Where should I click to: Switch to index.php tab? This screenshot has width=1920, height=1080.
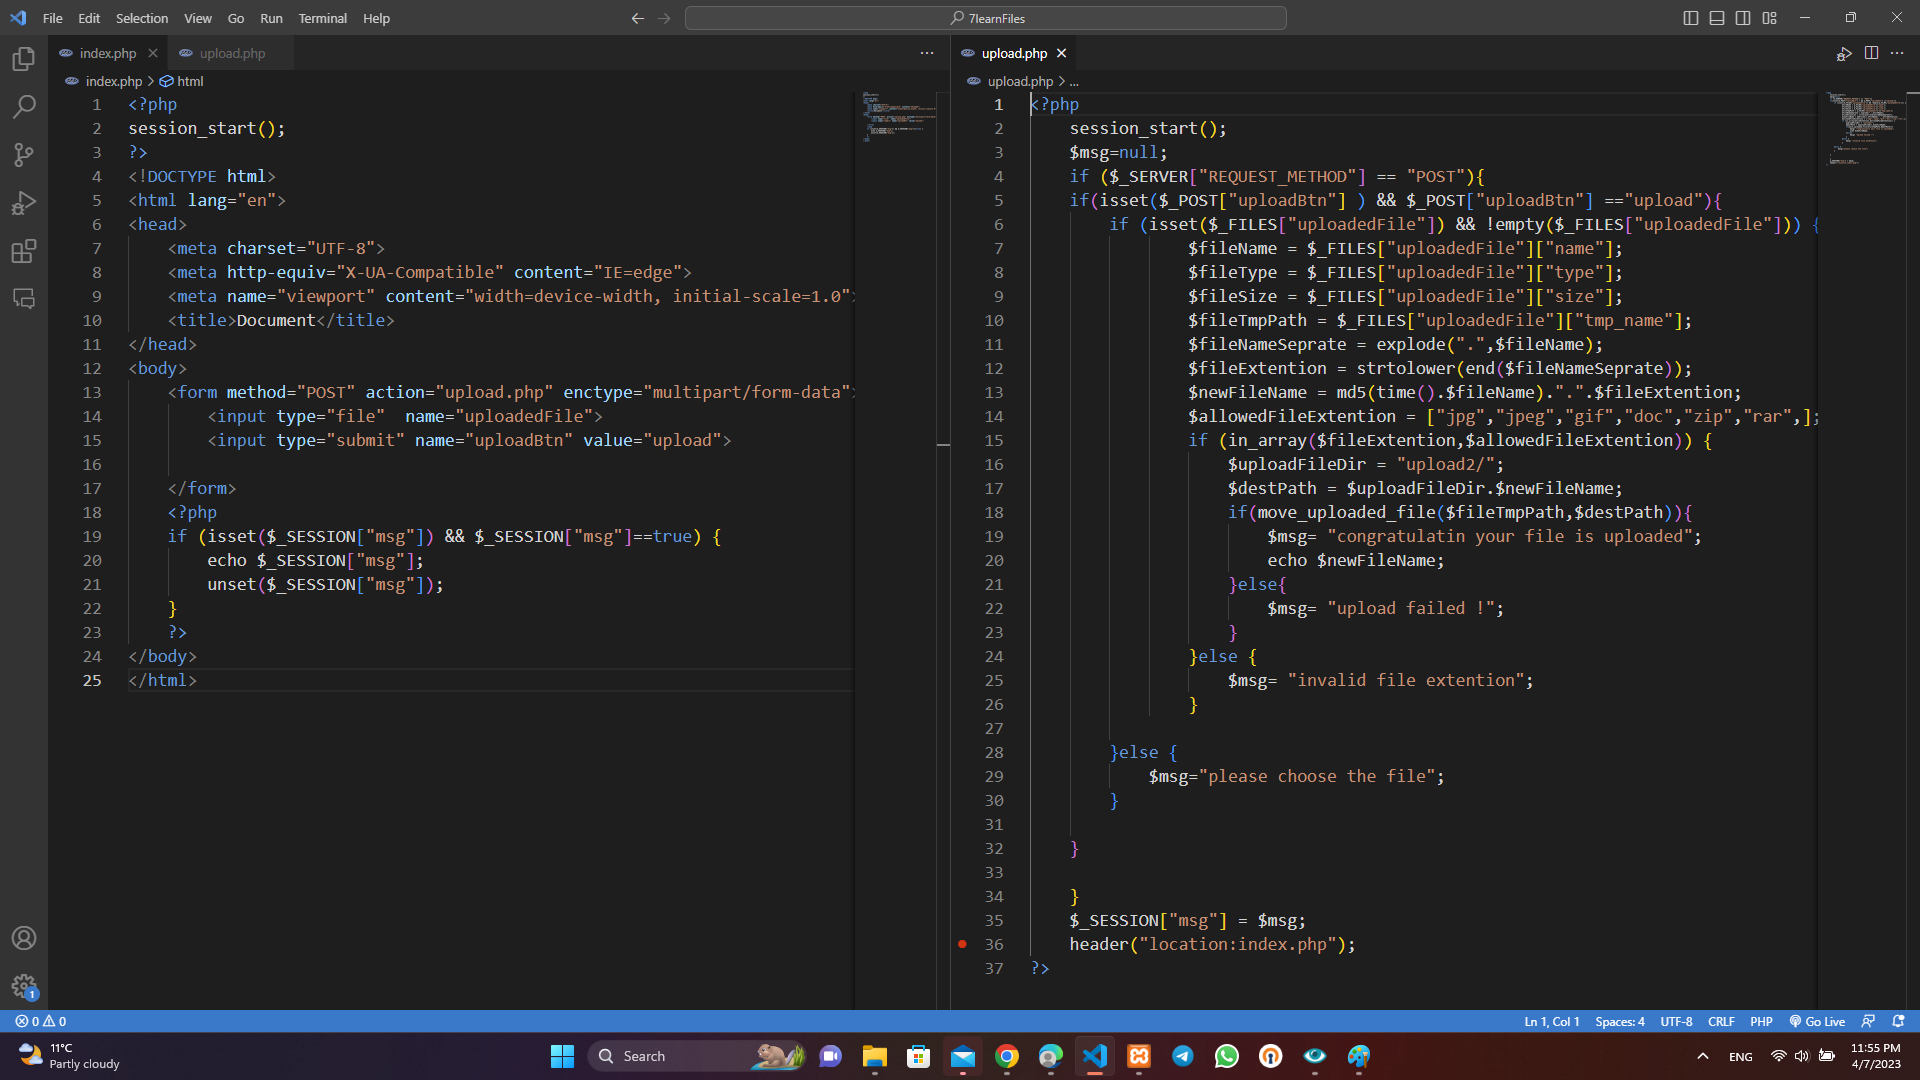point(108,53)
